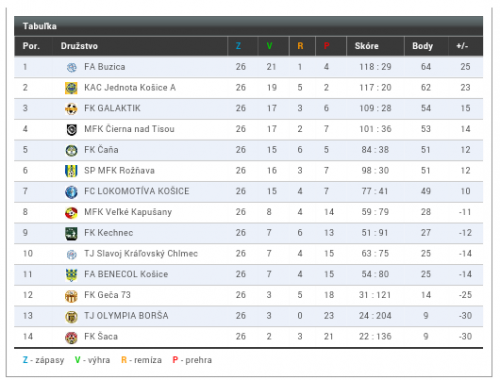Click the KAC Jednota Košice A crest
Screen dimensions: 500x380
pyautogui.click(x=71, y=88)
